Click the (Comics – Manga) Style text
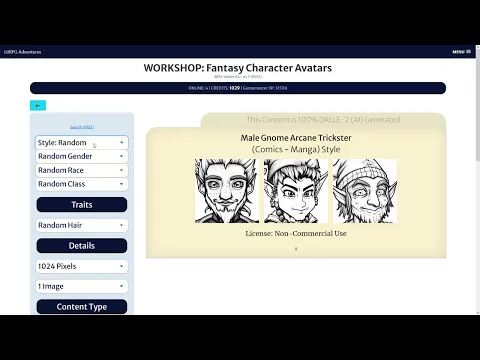The image size is (480, 360). 296,149
